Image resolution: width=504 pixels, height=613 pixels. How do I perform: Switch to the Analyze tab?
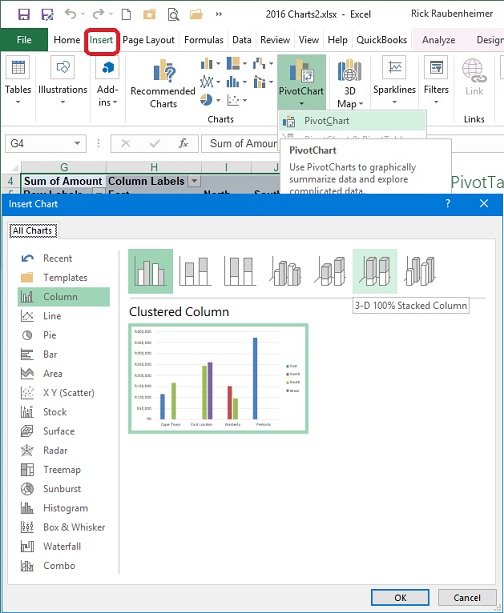[x=438, y=40]
